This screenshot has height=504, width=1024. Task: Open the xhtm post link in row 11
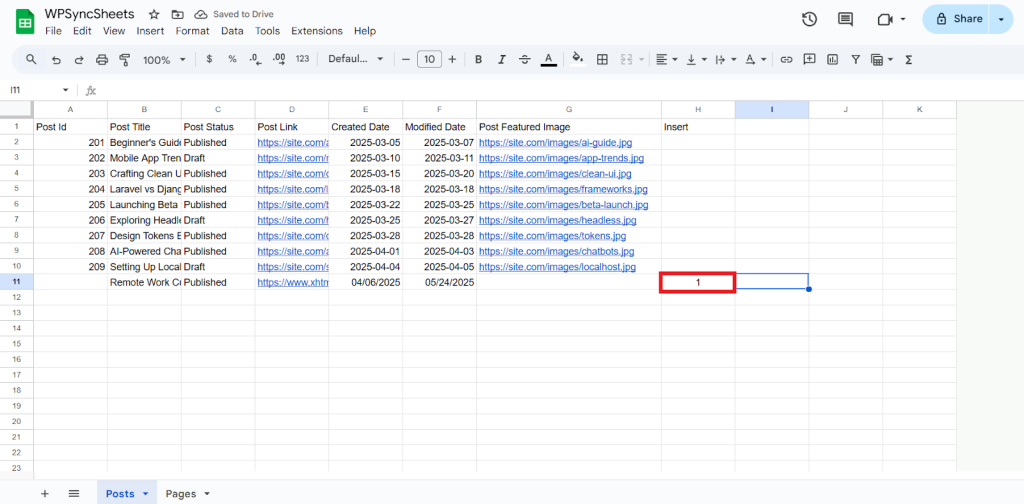click(x=293, y=283)
